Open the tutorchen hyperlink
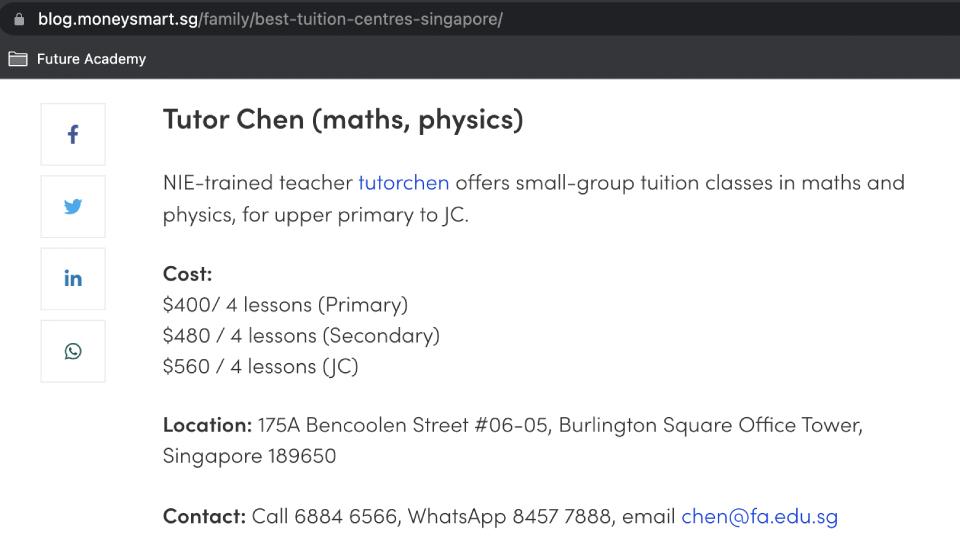The height and width of the screenshot is (540, 960). [403, 183]
